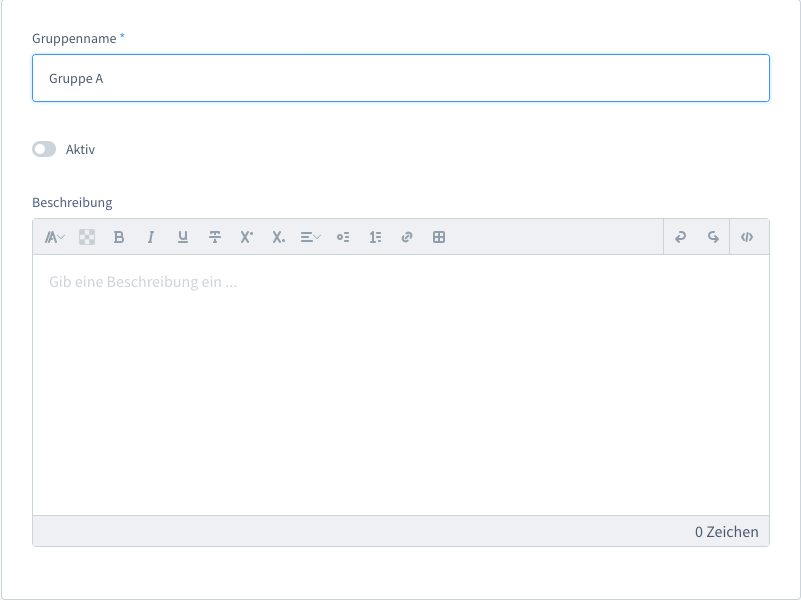Apply underline formatting
Viewport: 801px width, 600px height.
(183, 237)
